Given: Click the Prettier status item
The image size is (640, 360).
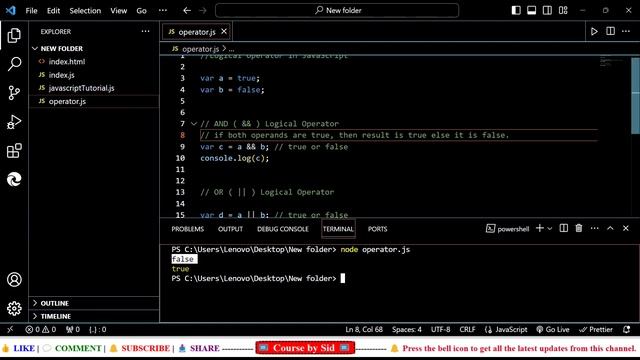Looking at the screenshot, I should (x=596, y=329).
